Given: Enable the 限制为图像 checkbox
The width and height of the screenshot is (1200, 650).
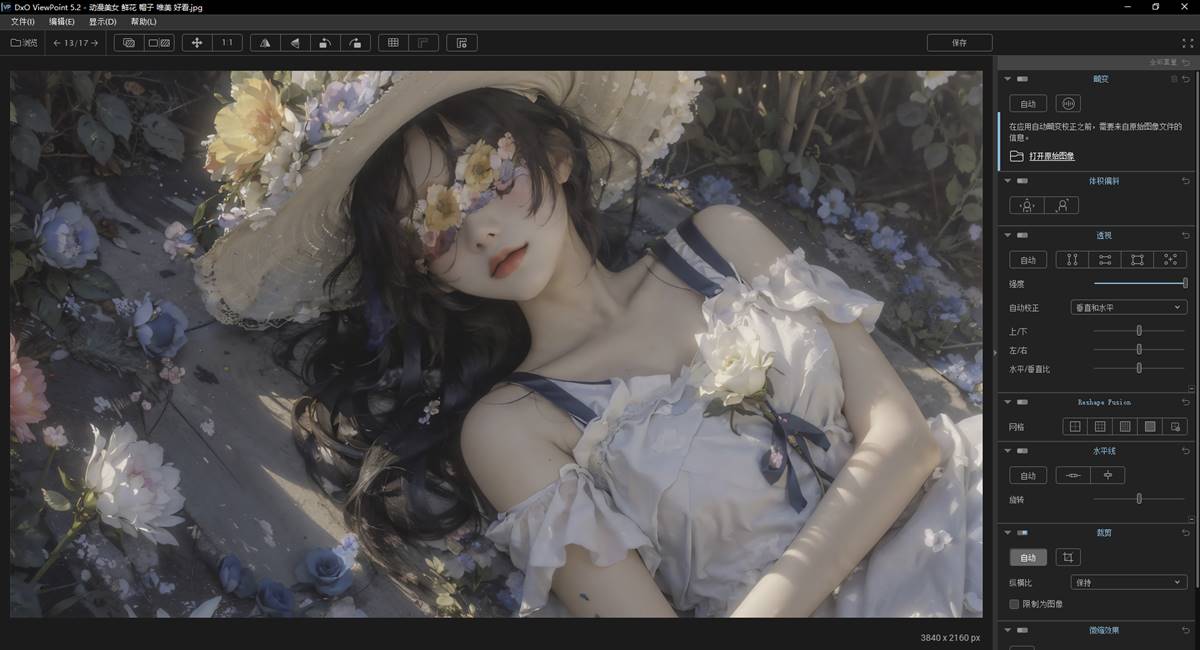Looking at the screenshot, I should pyautogui.click(x=1014, y=604).
